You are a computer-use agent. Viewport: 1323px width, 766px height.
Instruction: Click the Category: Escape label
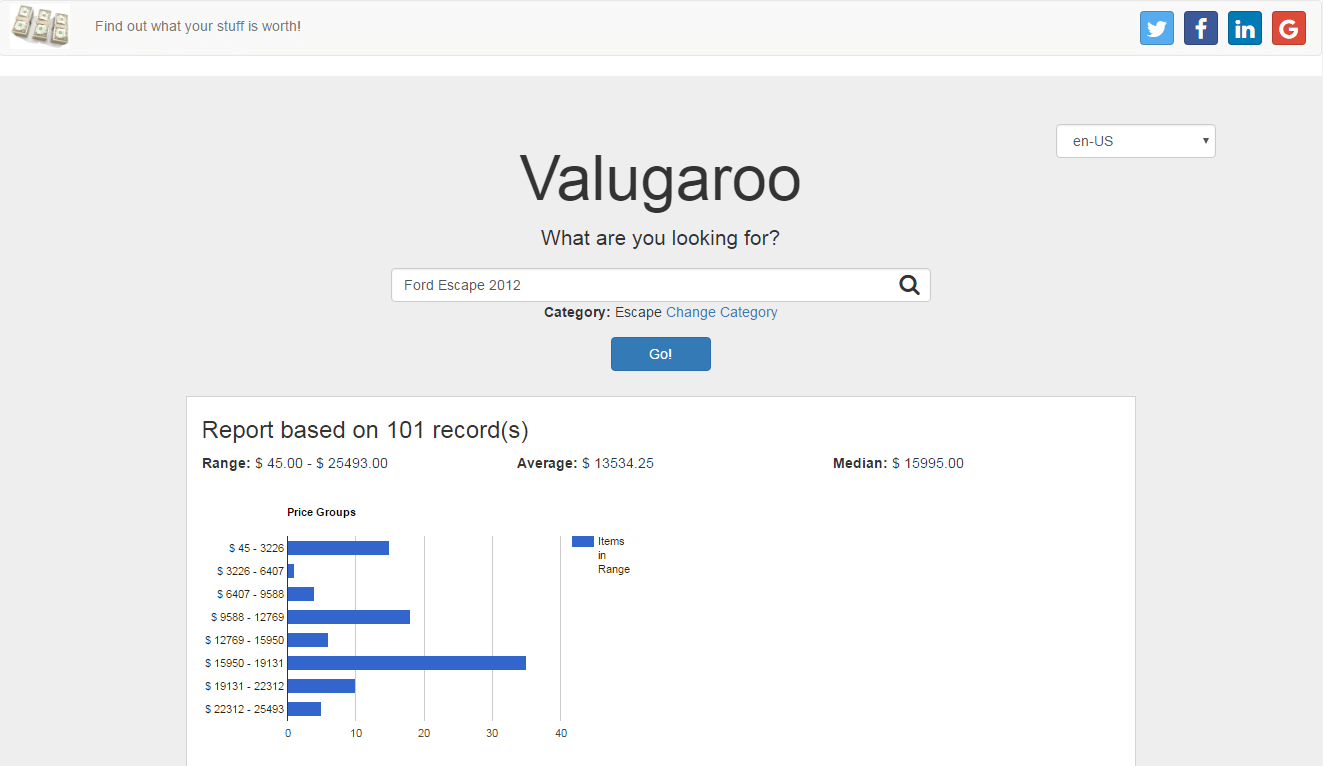[603, 312]
